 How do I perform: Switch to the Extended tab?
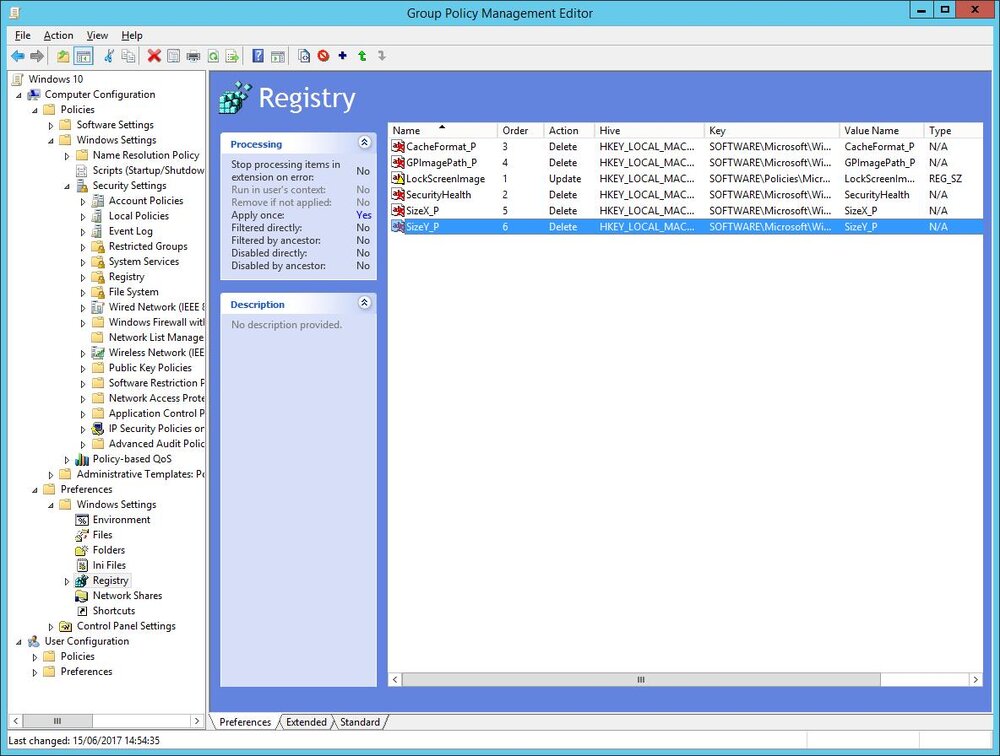tap(306, 722)
